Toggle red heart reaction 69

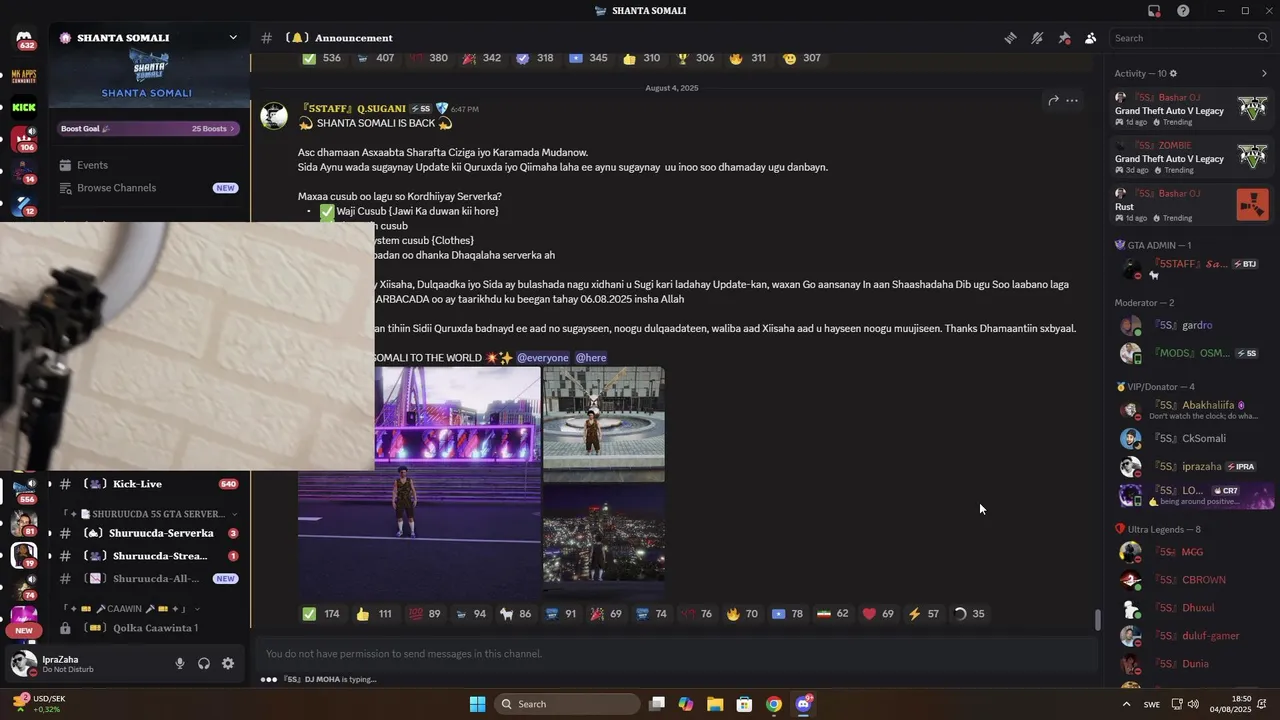[x=879, y=614]
